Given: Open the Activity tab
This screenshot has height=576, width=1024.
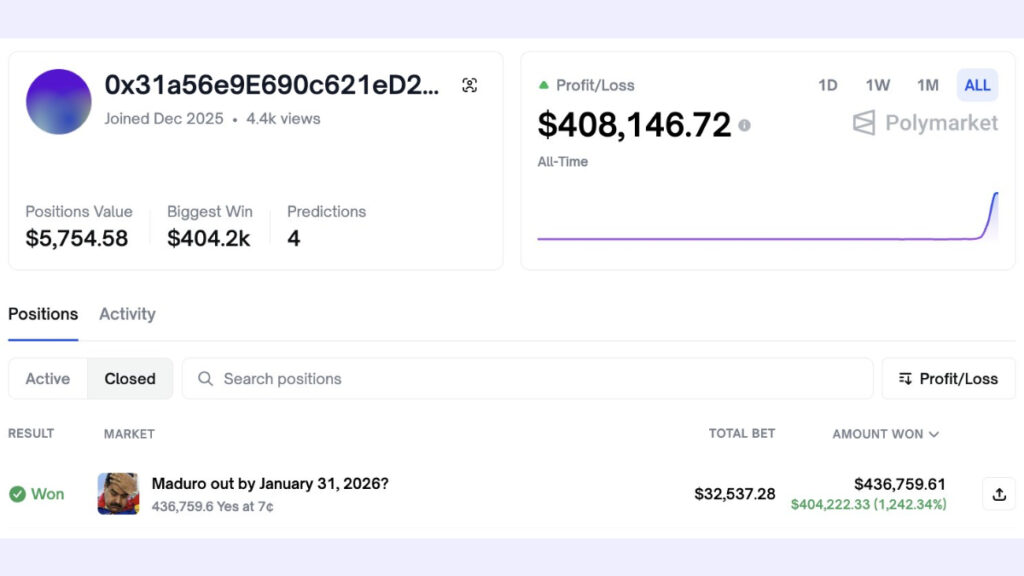Looking at the screenshot, I should pyautogui.click(x=127, y=314).
